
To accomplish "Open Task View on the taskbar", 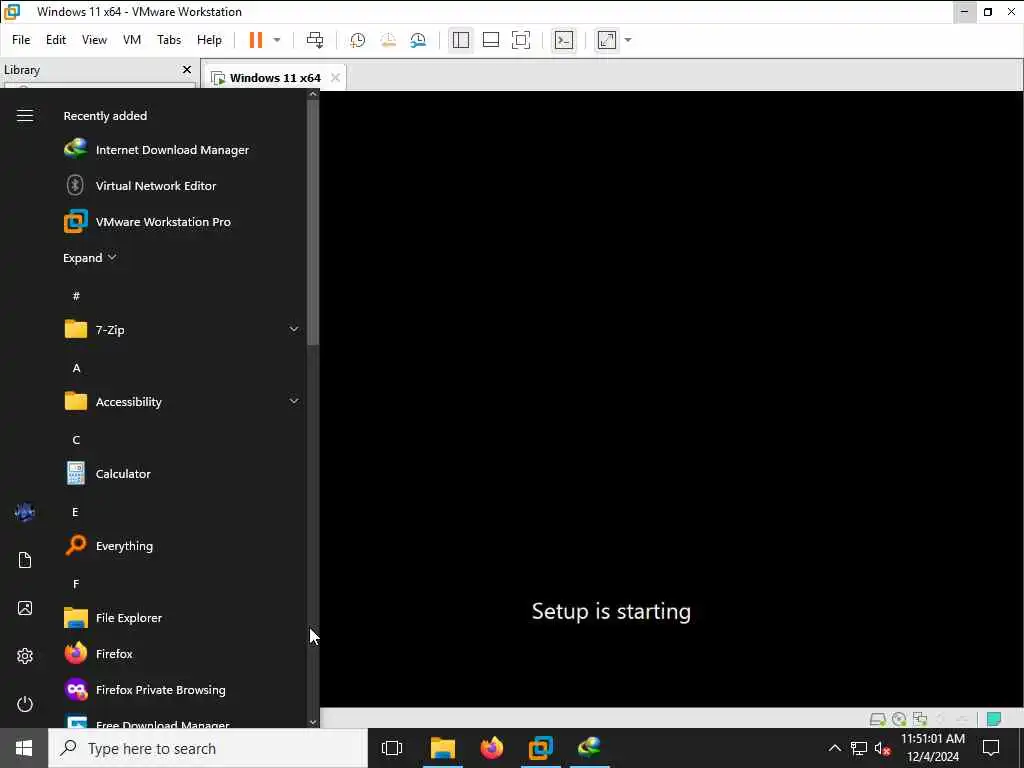I will 392,748.
